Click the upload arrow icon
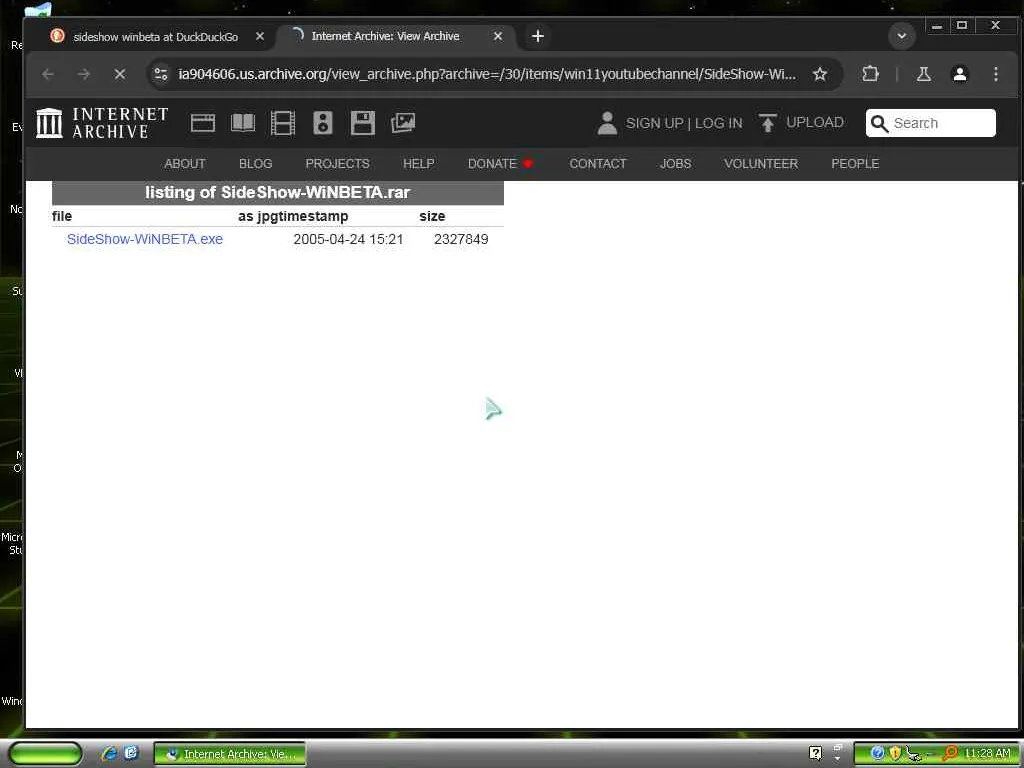The image size is (1024, 768). [x=767, y=123]
